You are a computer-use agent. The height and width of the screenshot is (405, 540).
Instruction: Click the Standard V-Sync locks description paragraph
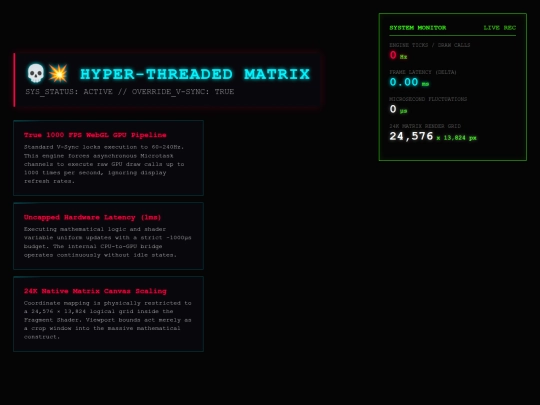click(x=104, y=164)
